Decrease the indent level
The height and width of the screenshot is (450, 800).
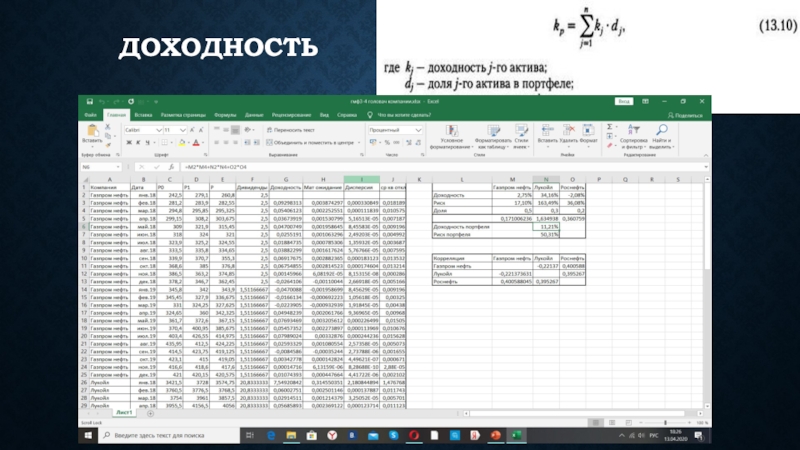[247, 143]
